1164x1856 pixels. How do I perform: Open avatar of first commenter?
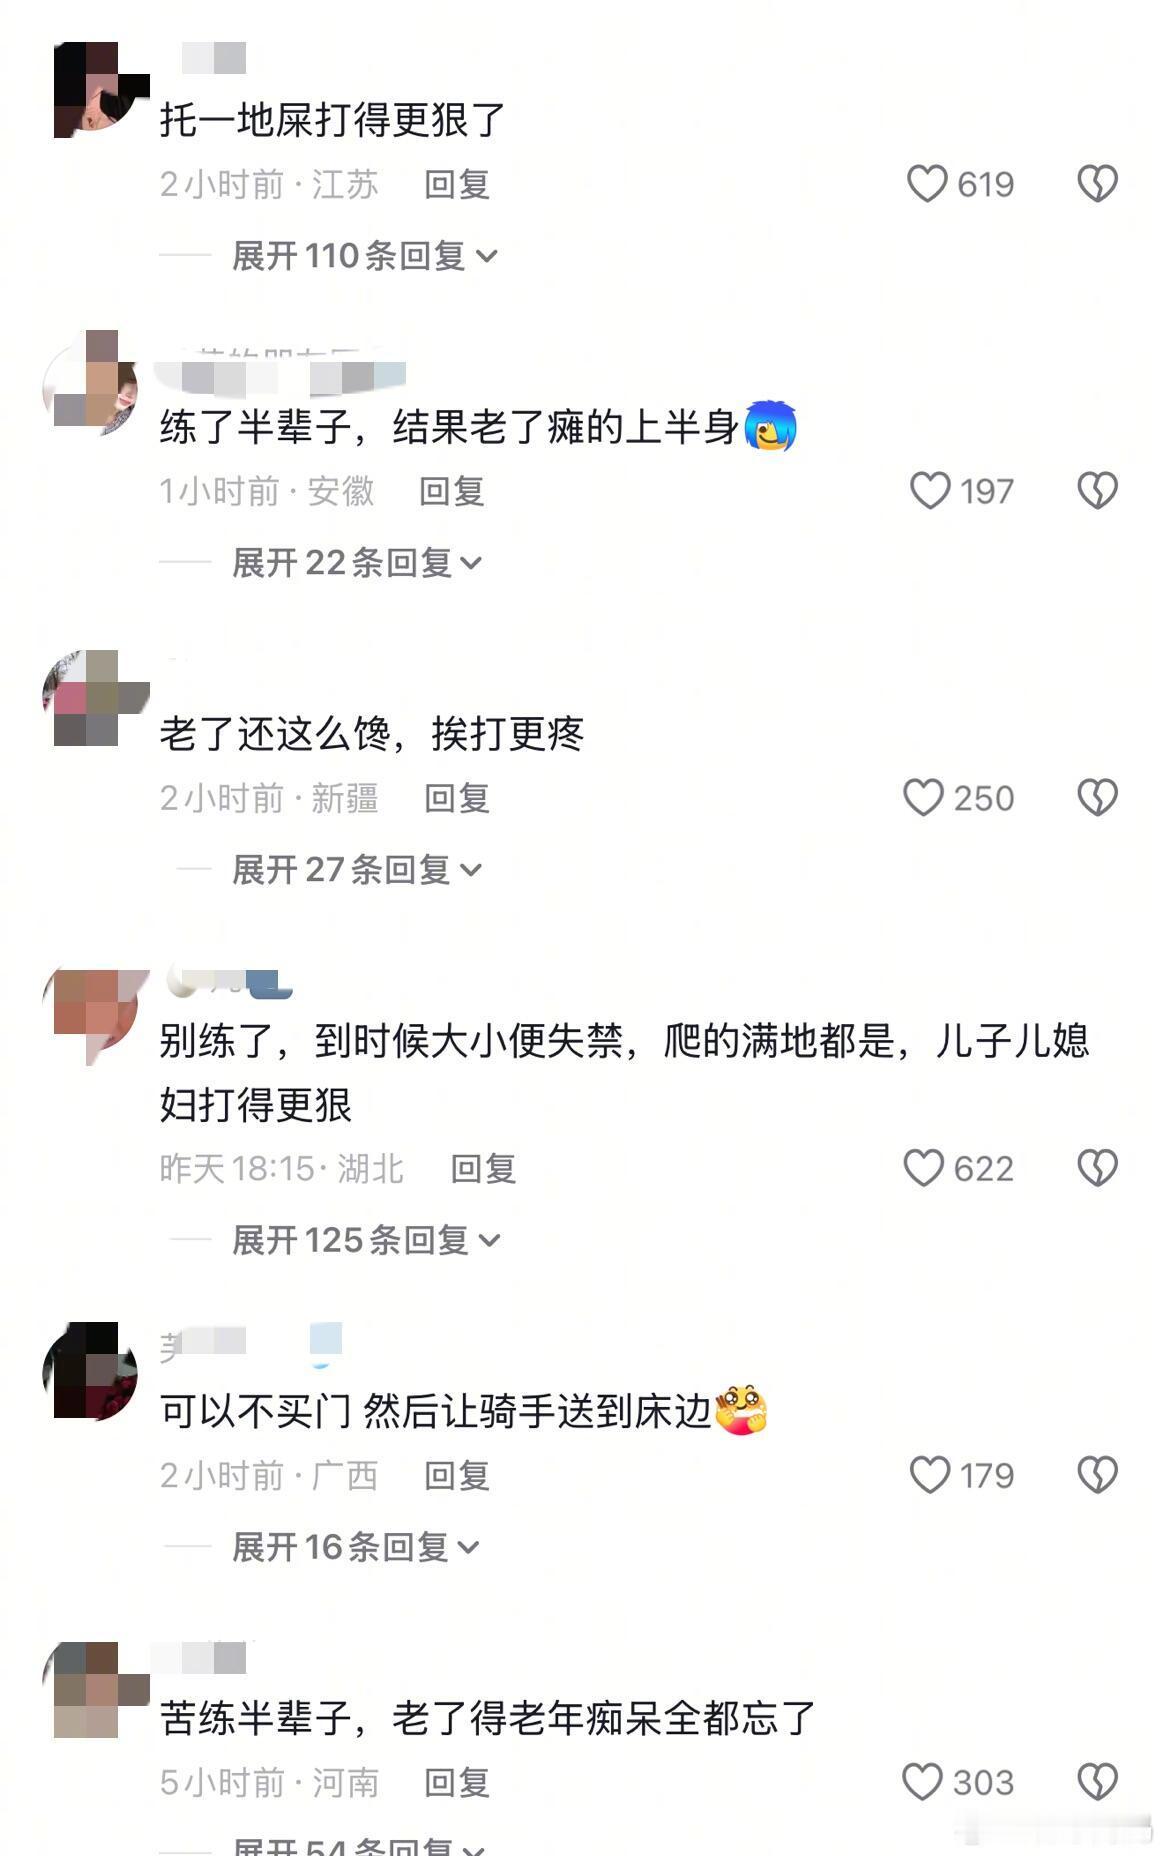pyautogui.click(x=98, y=89)
